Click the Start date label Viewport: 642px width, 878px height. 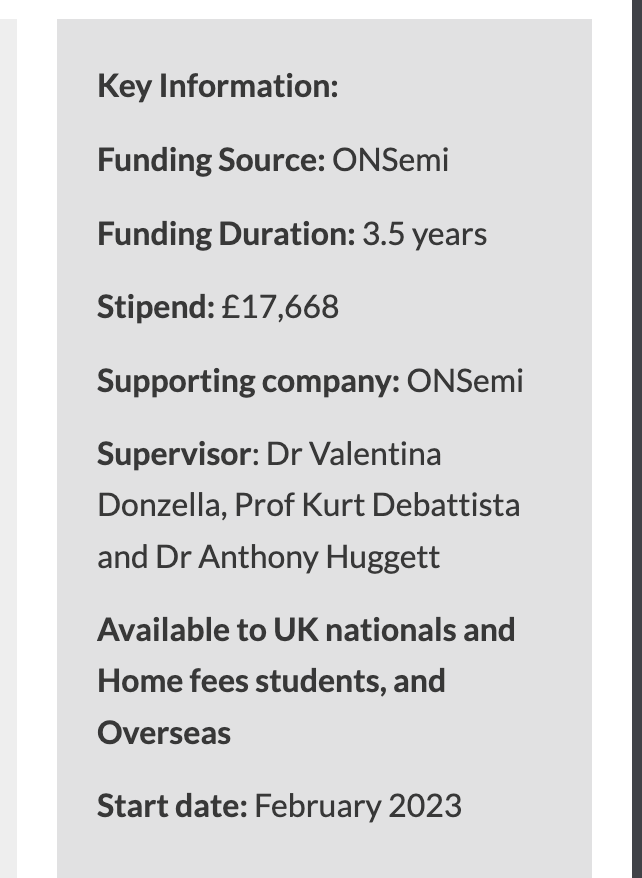[x=171, y=806]
